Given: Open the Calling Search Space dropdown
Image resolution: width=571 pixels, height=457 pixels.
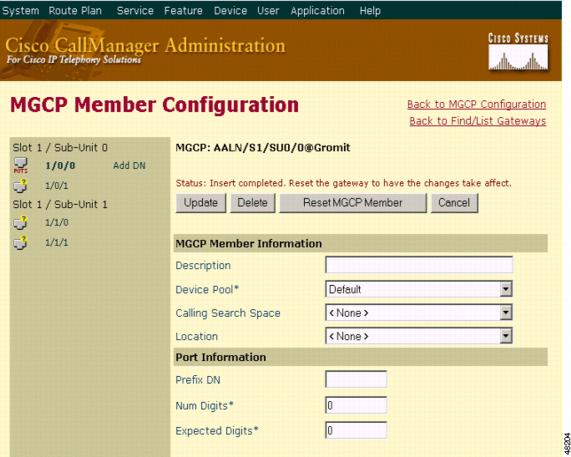Looking at the screenshot, I should click(x=419, y=312).
